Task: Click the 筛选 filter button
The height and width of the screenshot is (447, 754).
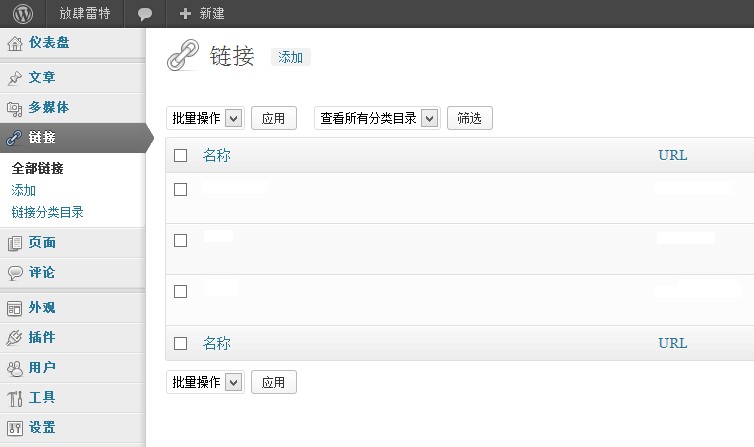Action: click(470, 118)
